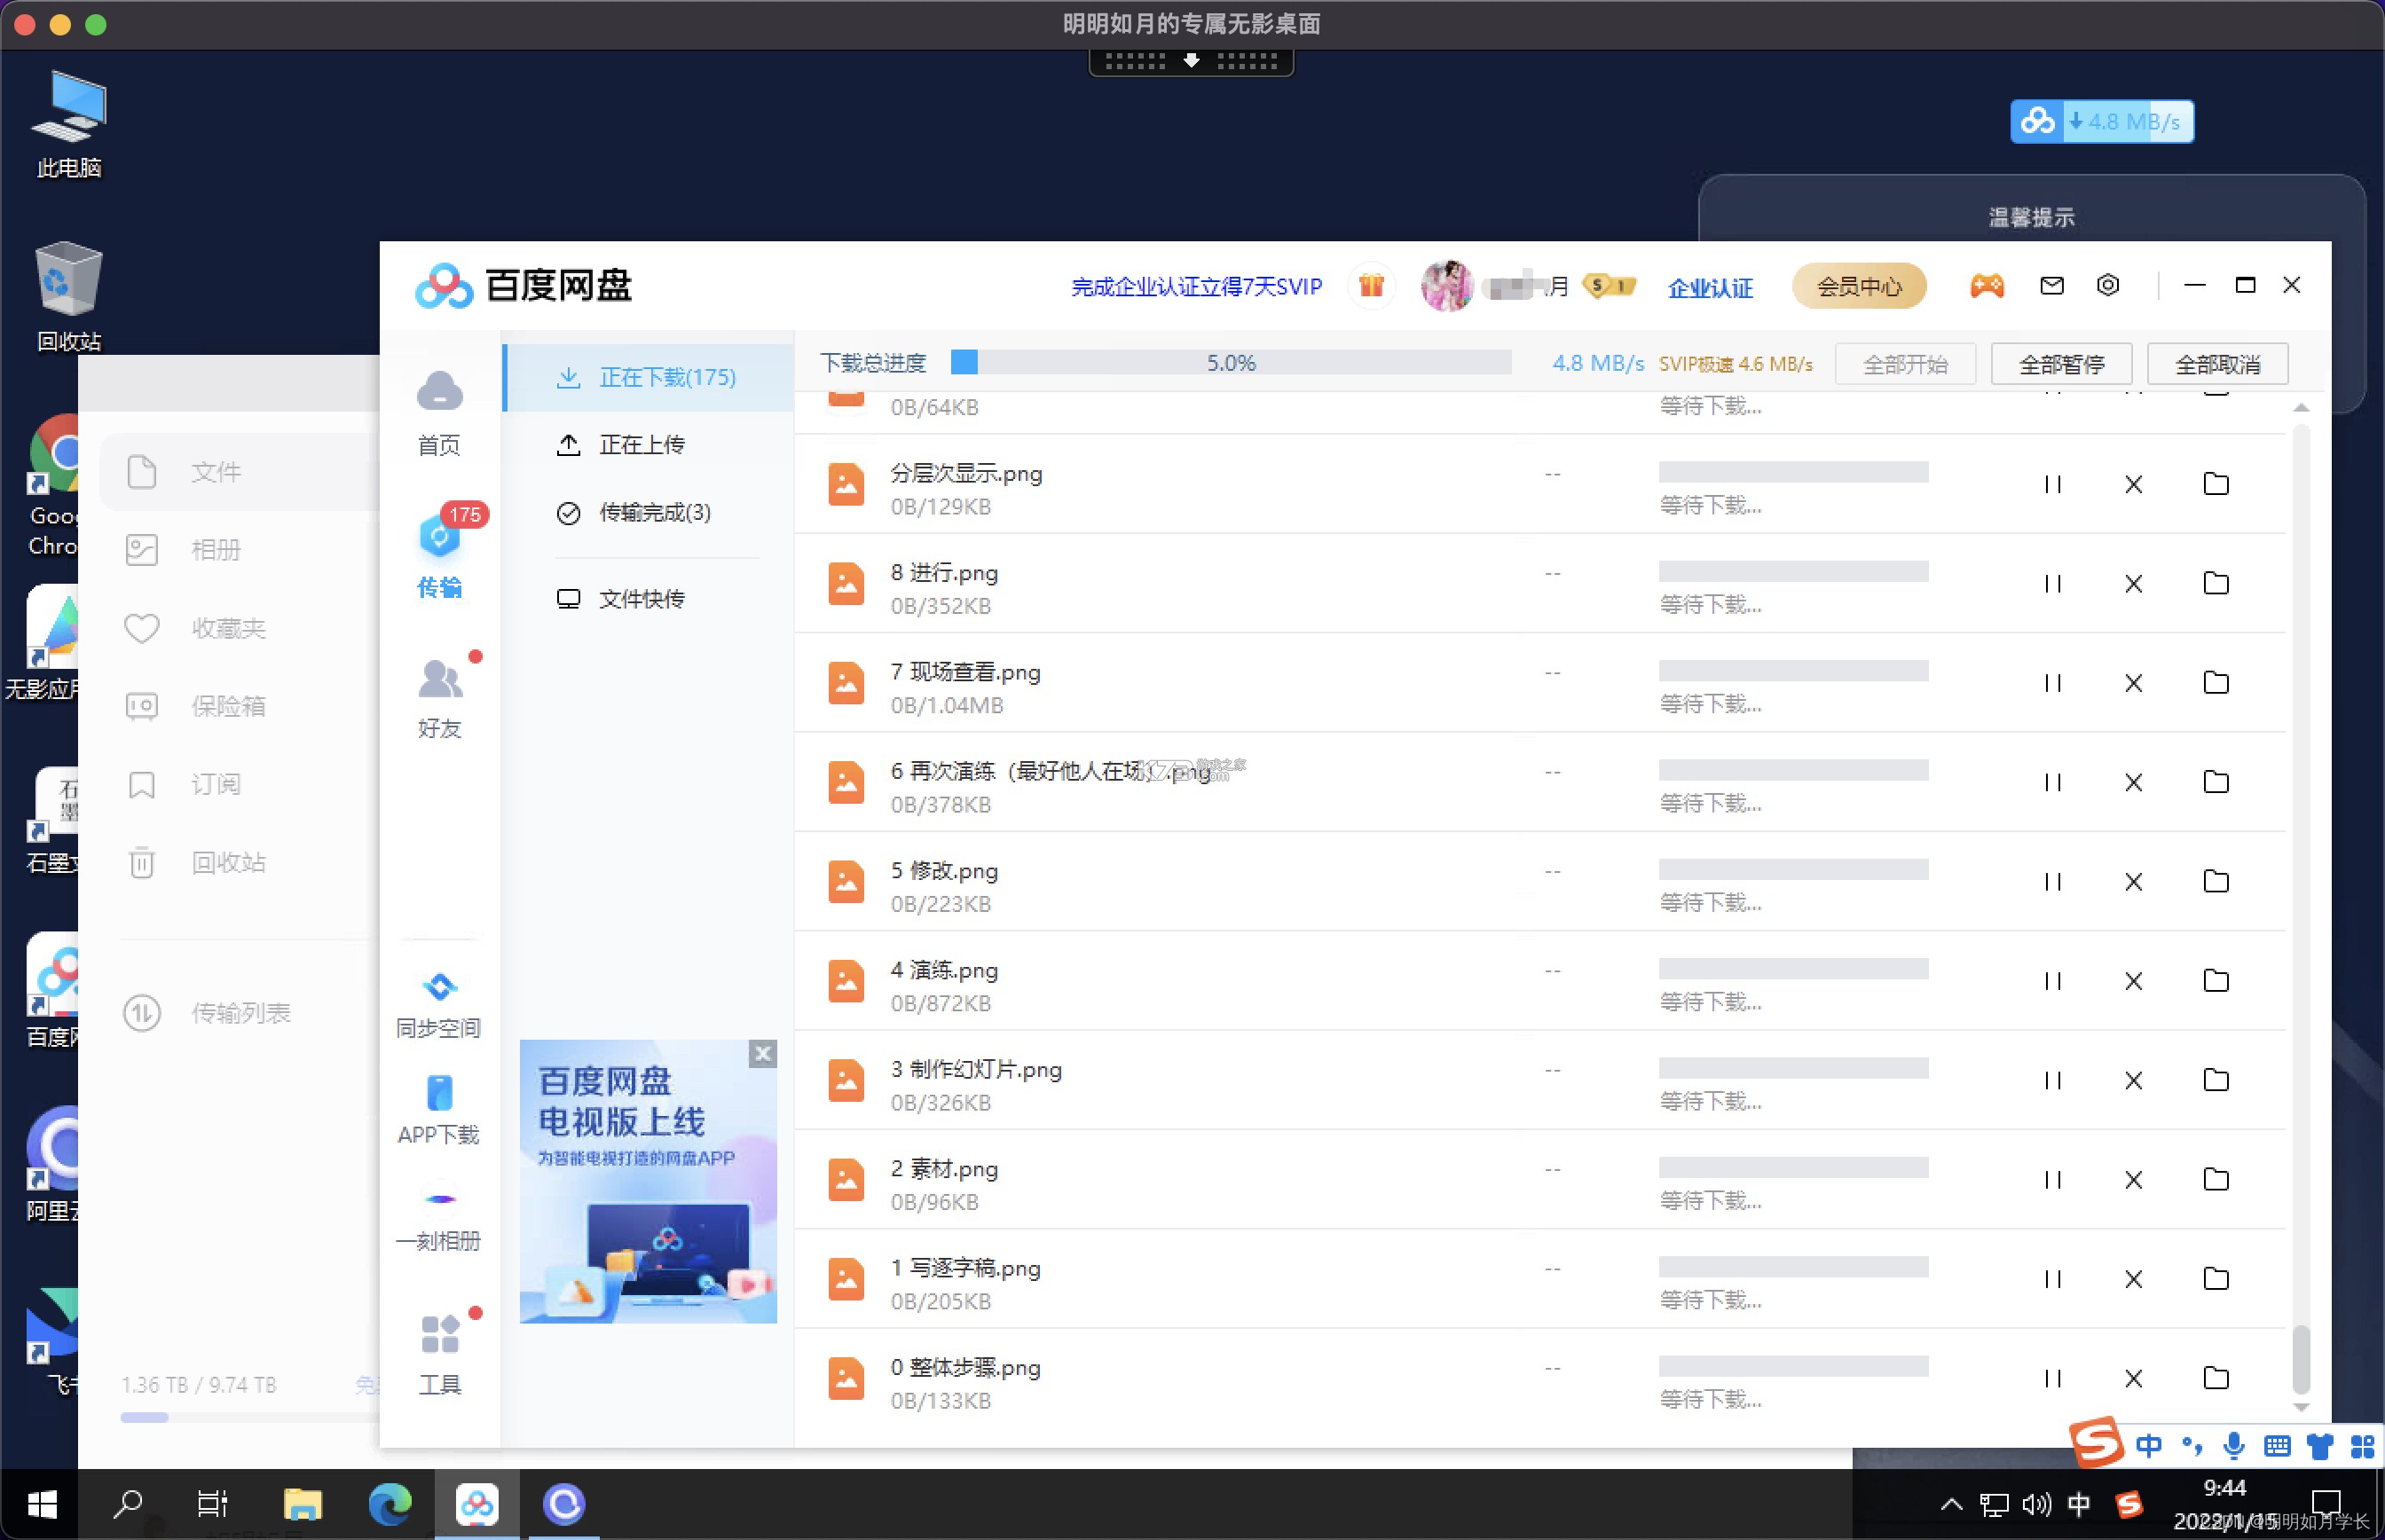Click the overall download progress bar

tap(1230, 362)
